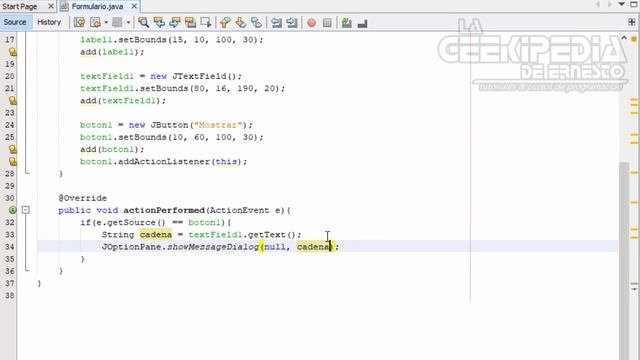
Task: Click the yellow file status square at top of error stripe
Action: [x=634, y=39]
